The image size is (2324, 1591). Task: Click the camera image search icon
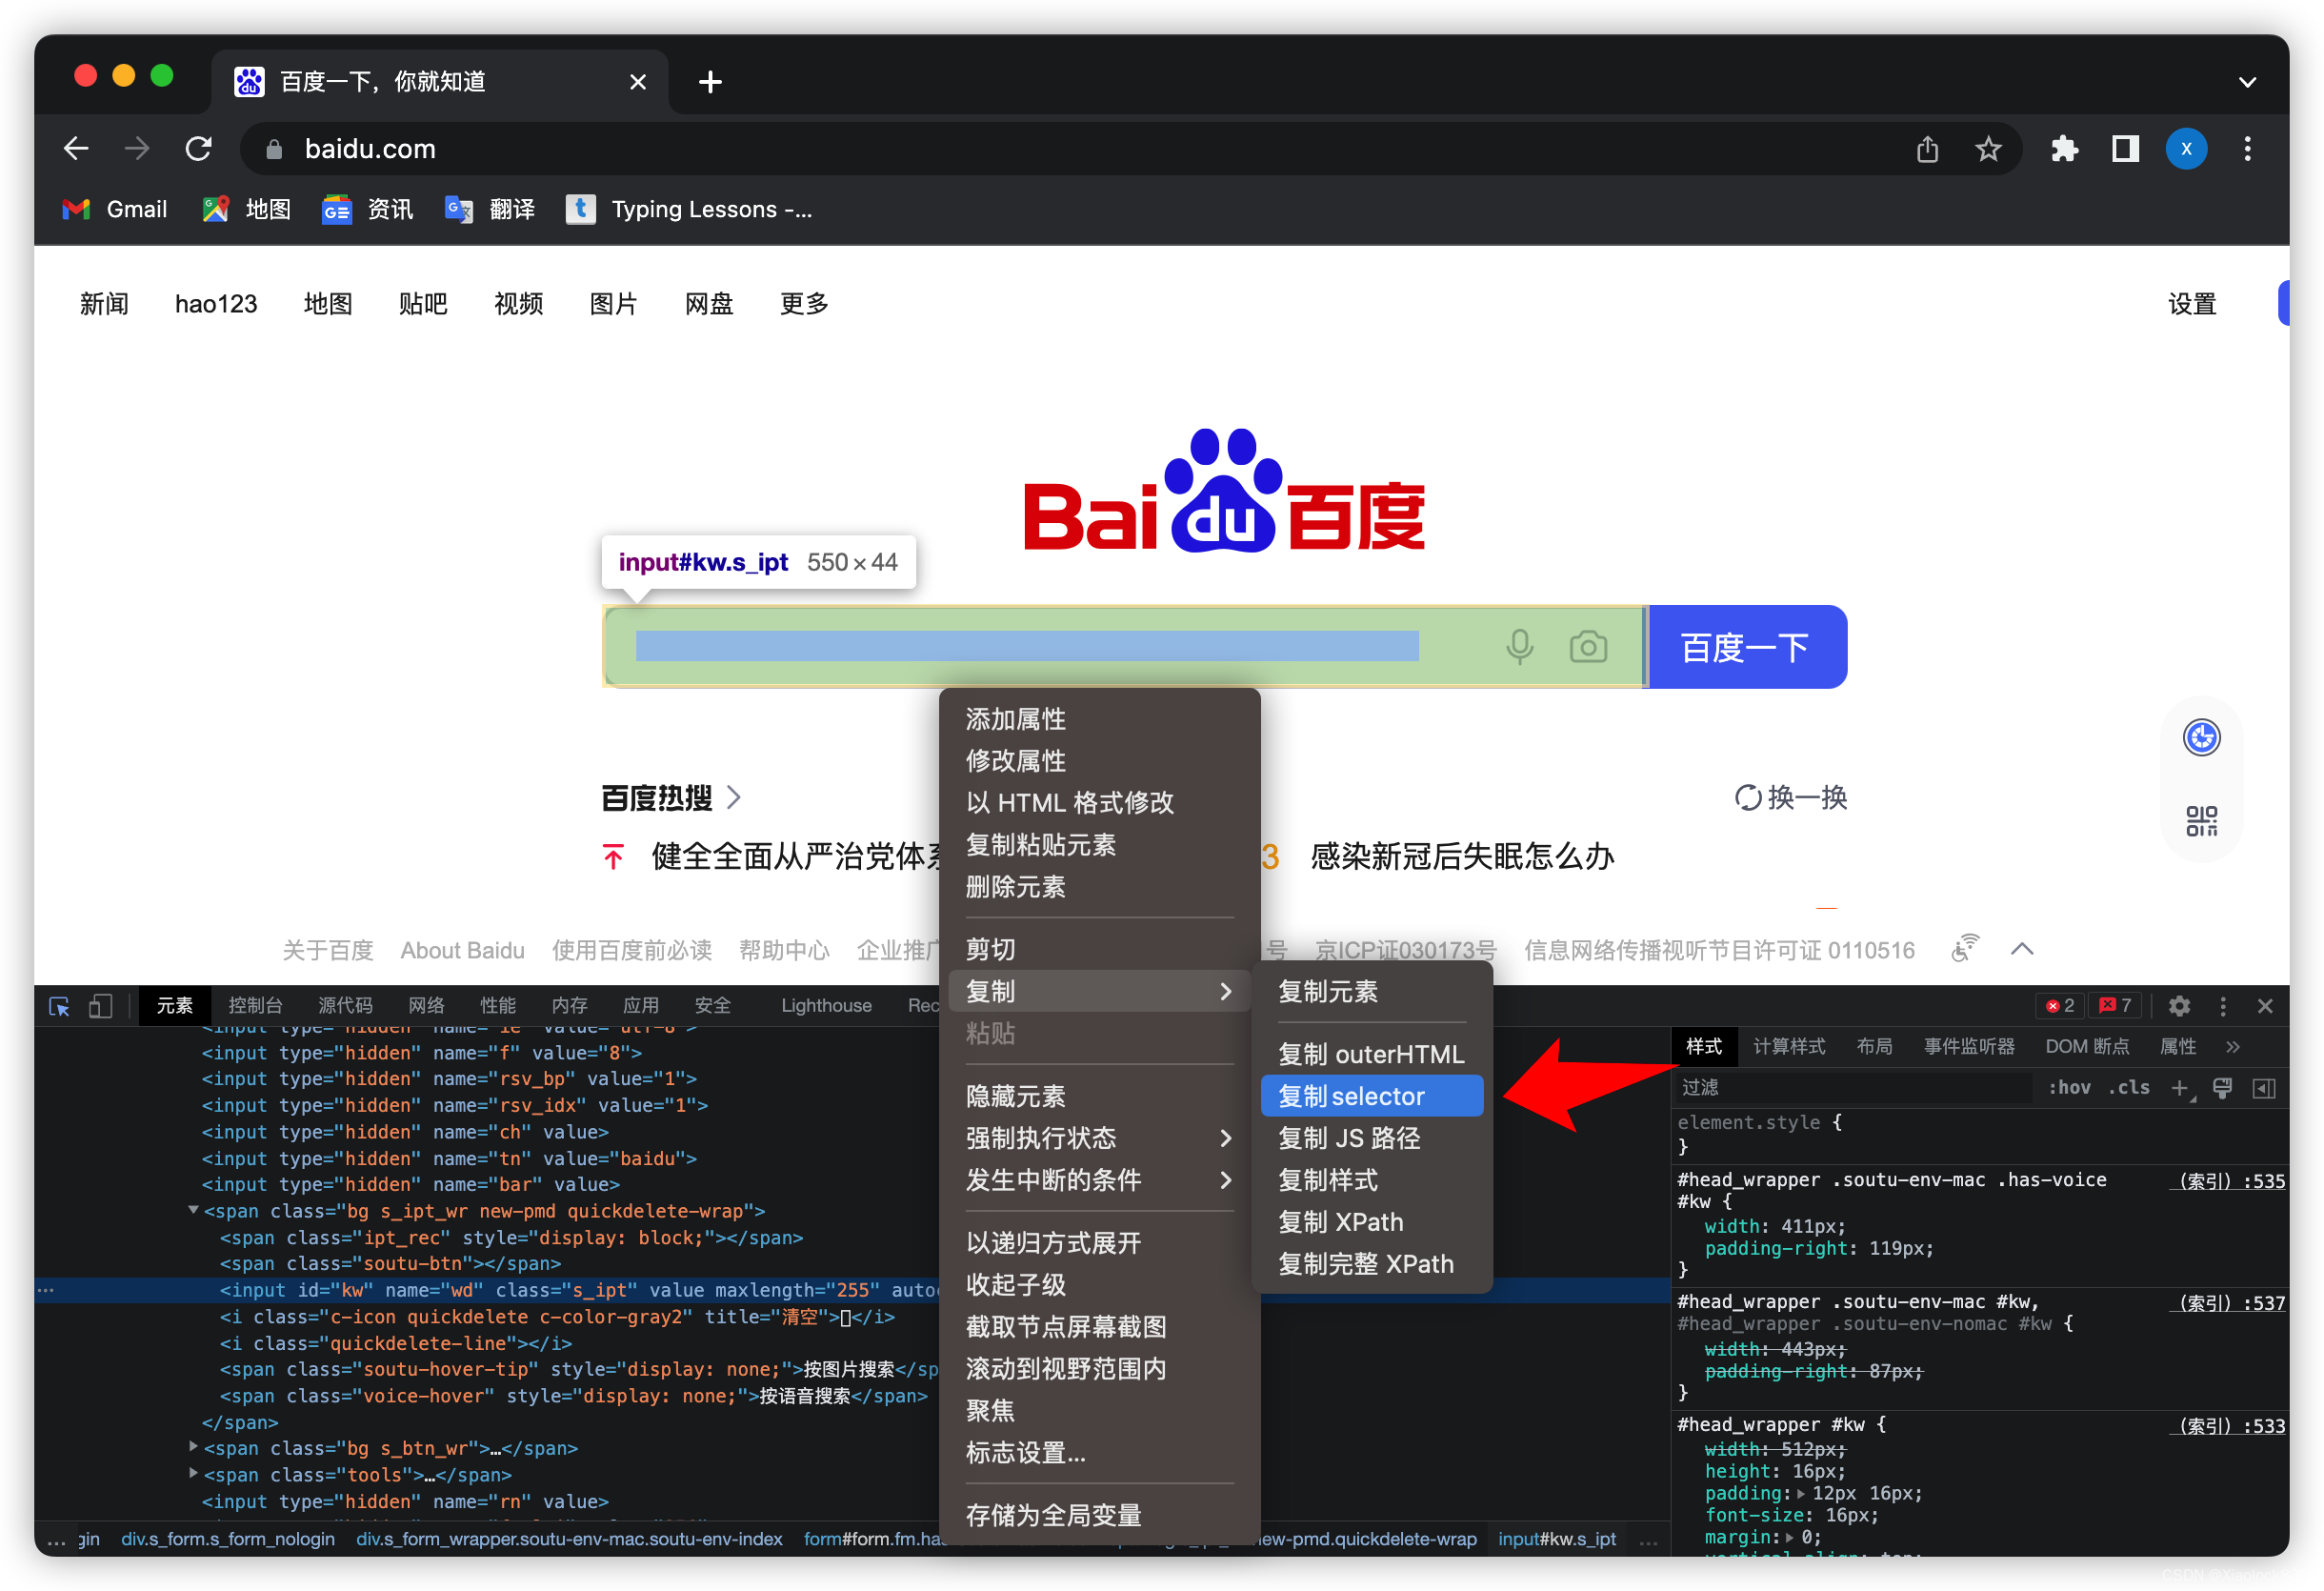pos(1588,647)
